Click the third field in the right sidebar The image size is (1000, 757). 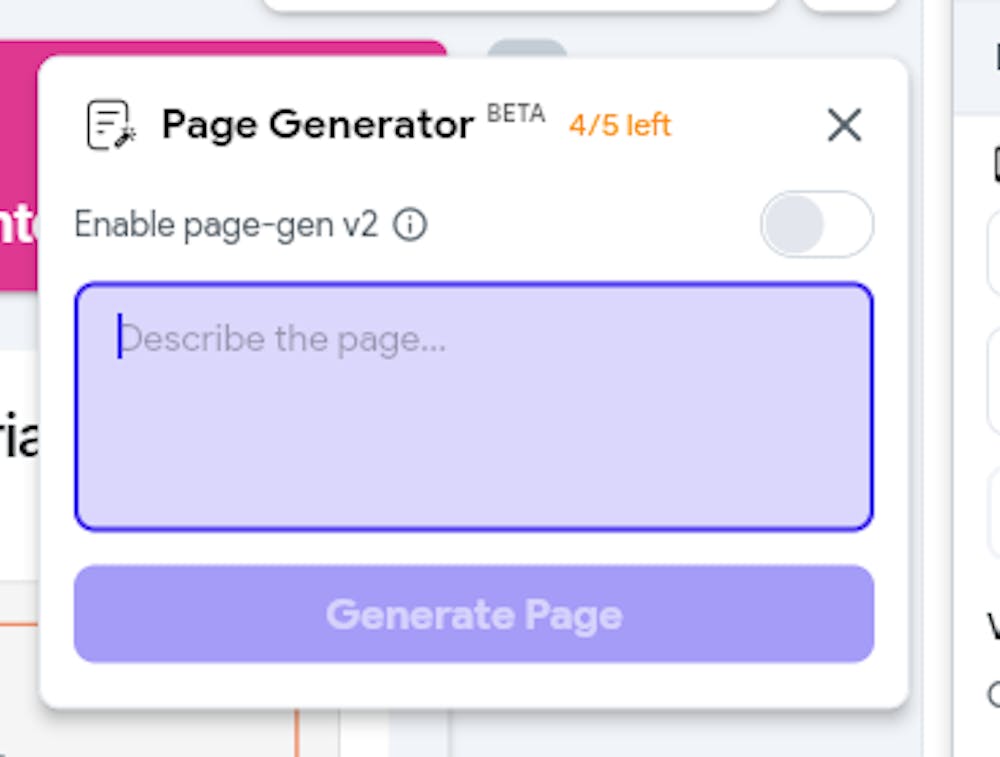tap(994, 512)
